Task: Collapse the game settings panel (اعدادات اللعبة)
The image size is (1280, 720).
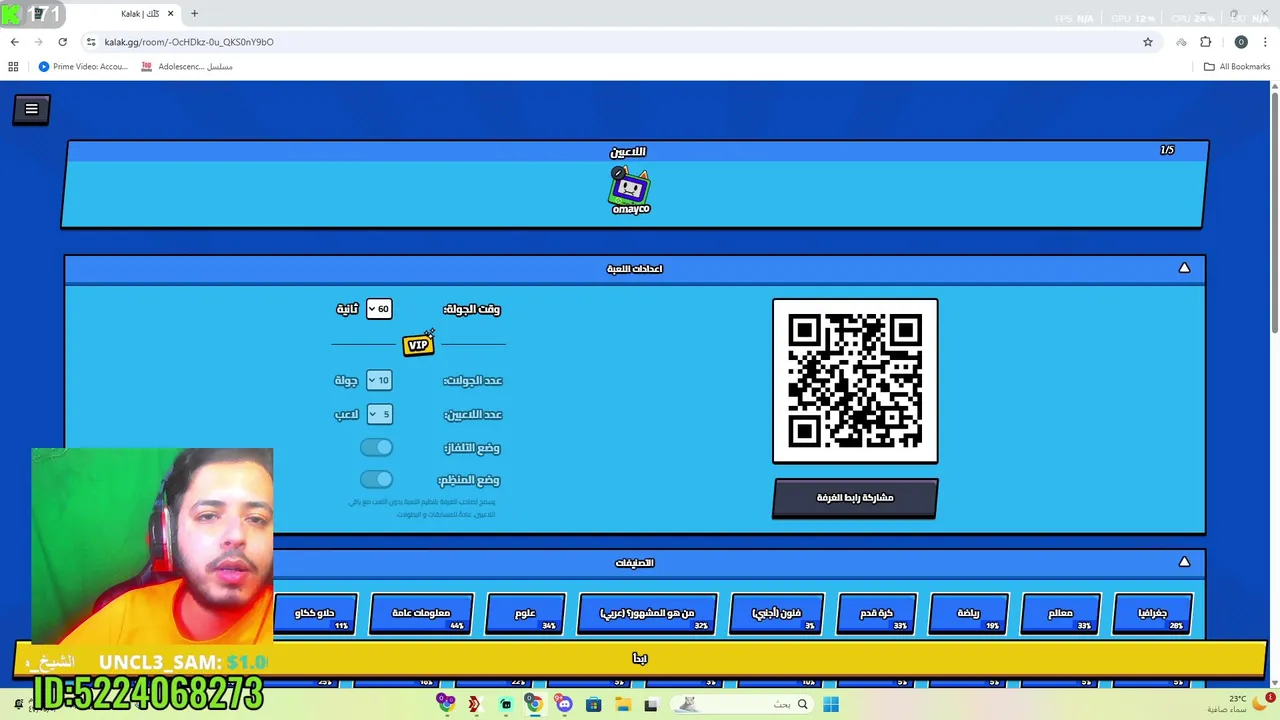Action: pyautogui.click(x=1184, y=268)
